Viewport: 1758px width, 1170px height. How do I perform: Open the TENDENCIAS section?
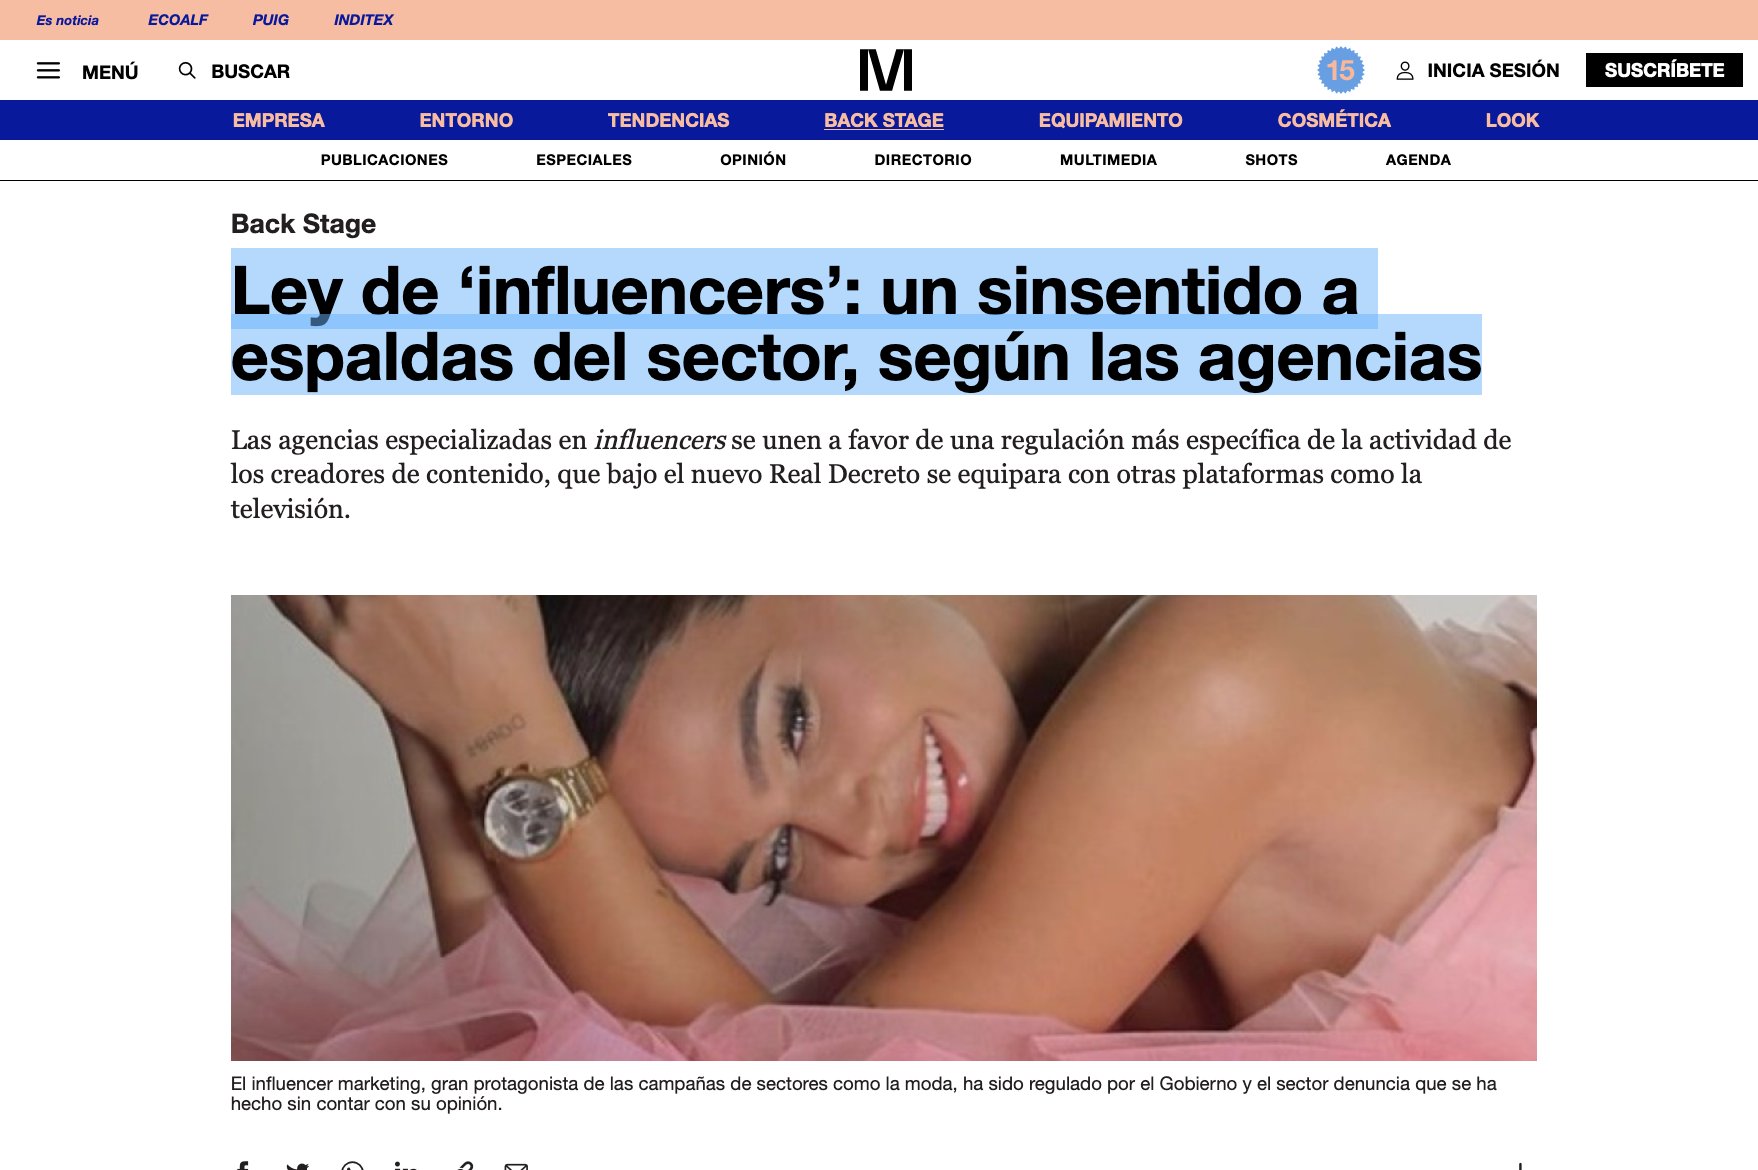668,120
